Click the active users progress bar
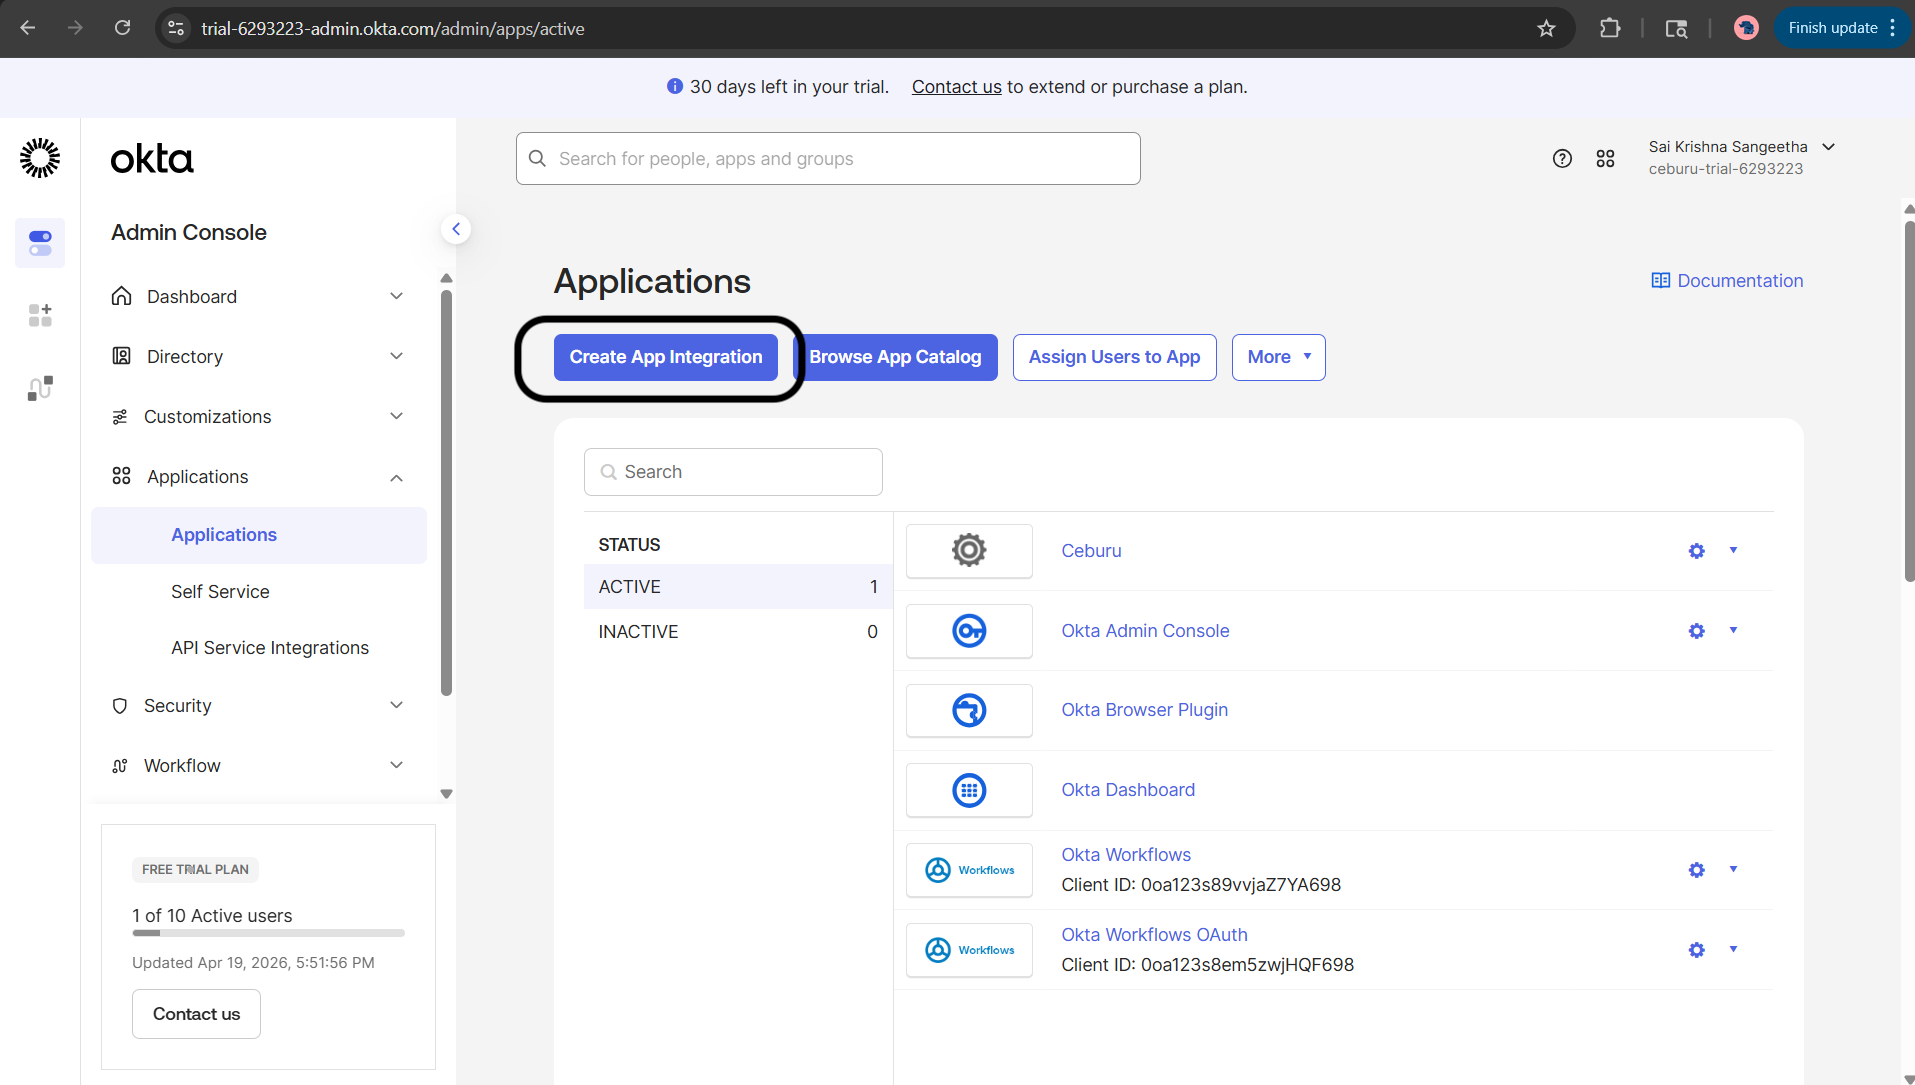This screenshot has width=1915, height=1085. pyautogui.click(x=268, y=933)
